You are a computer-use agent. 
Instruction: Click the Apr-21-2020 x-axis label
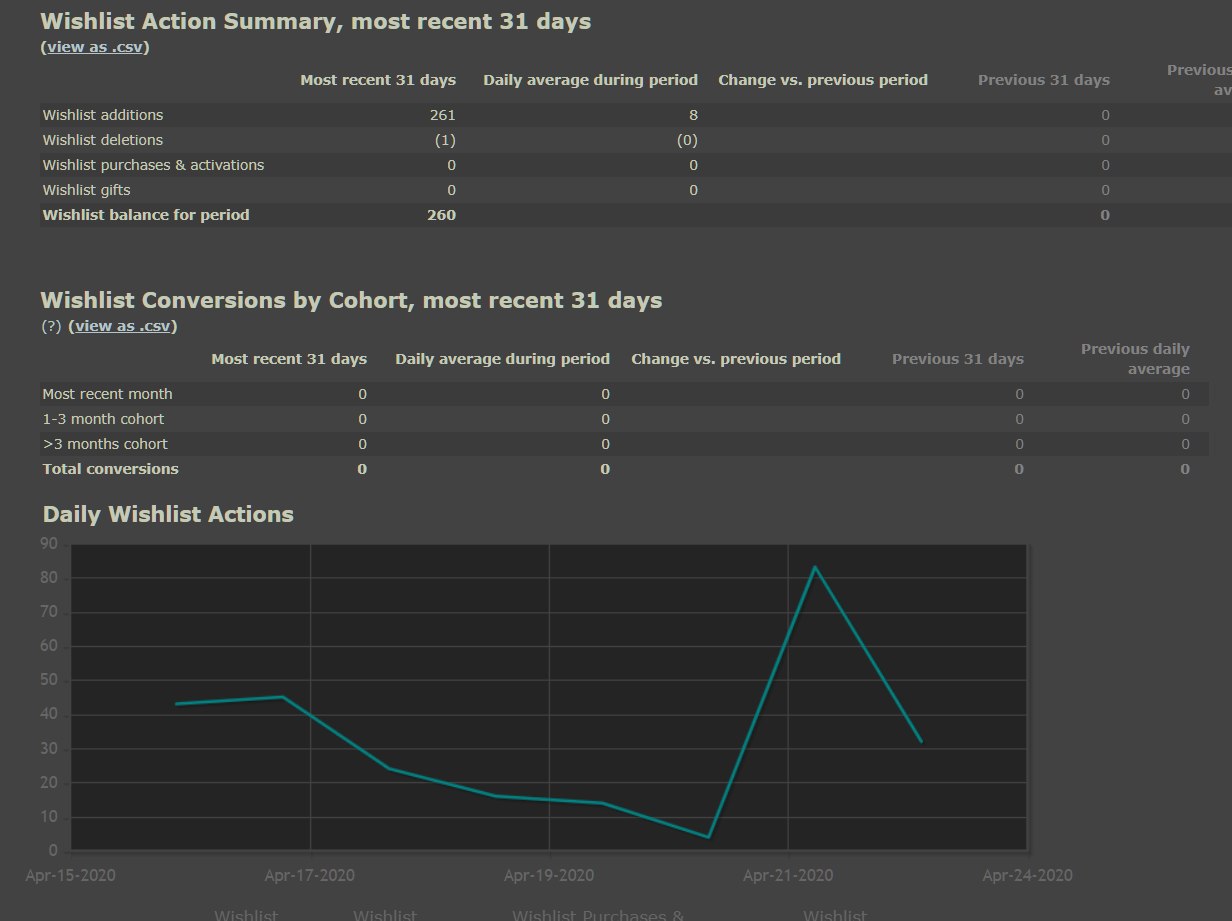788,876
